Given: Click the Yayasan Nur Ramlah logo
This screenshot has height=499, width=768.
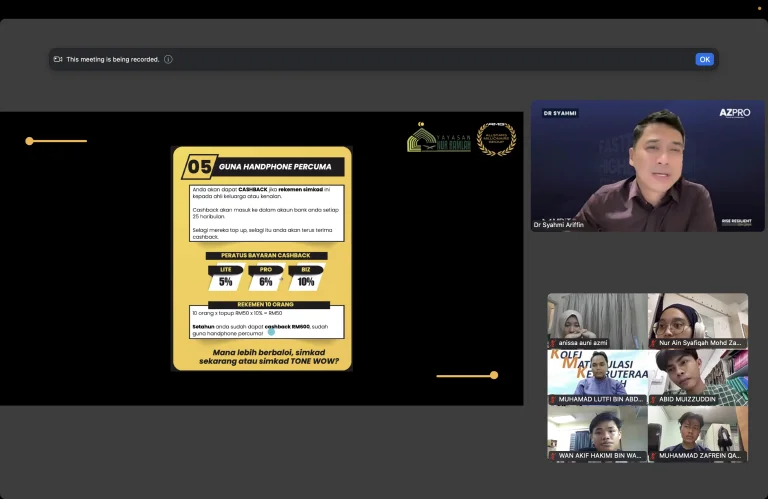Looking at the screenshot, I should [x=438, y=139].
